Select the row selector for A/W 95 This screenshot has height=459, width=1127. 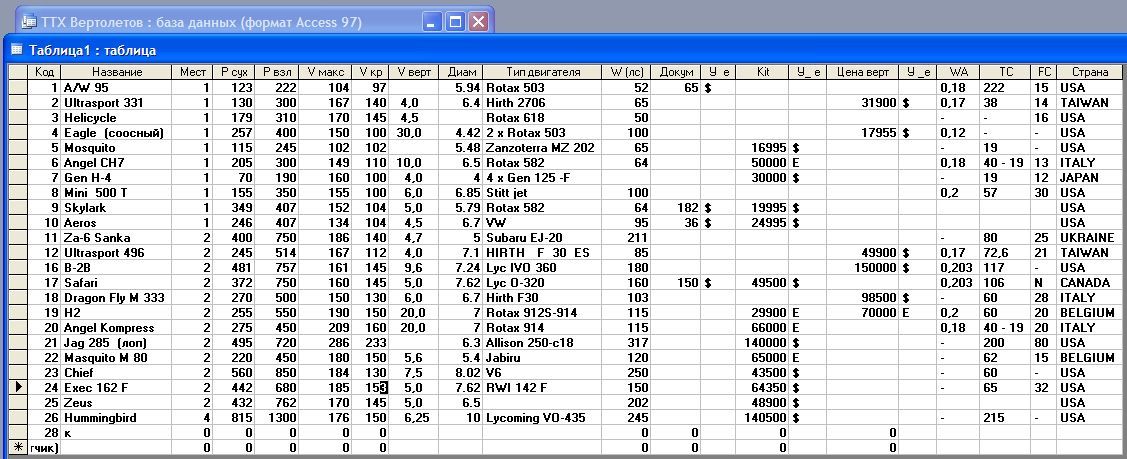(x=17, y=87)
